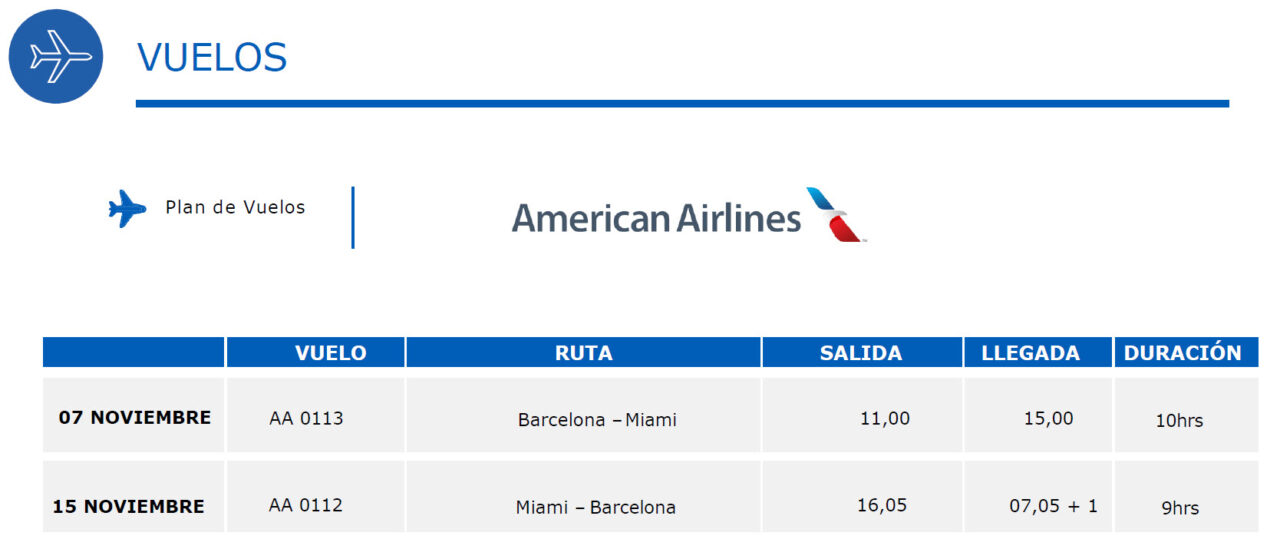This screenshot has height=549, width=1280.
Task: Click flight number AA 0112
Action: click(x=306, y=505)
